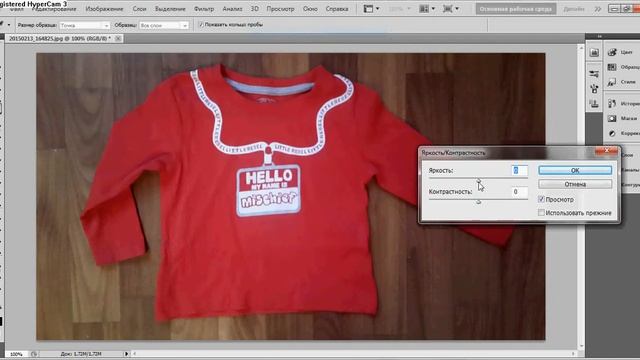This screenshot has height=360, width=640.
Task: Click the screen mode icon in the top bar
Action: click(x=448, y=9)
